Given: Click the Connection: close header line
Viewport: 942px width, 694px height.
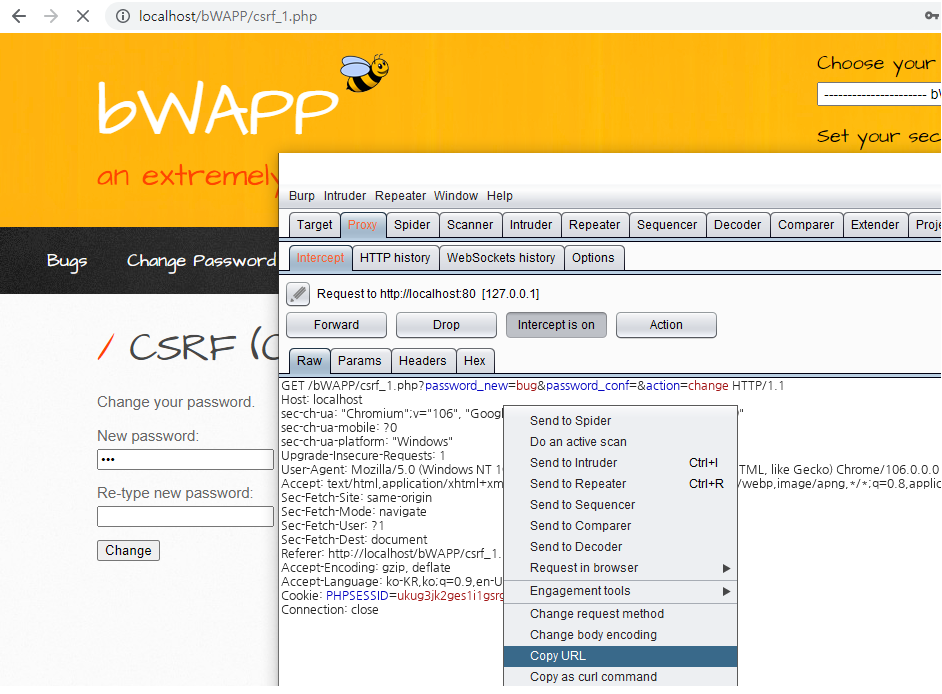Looking at the screenshot, I should tap(330, 610).
